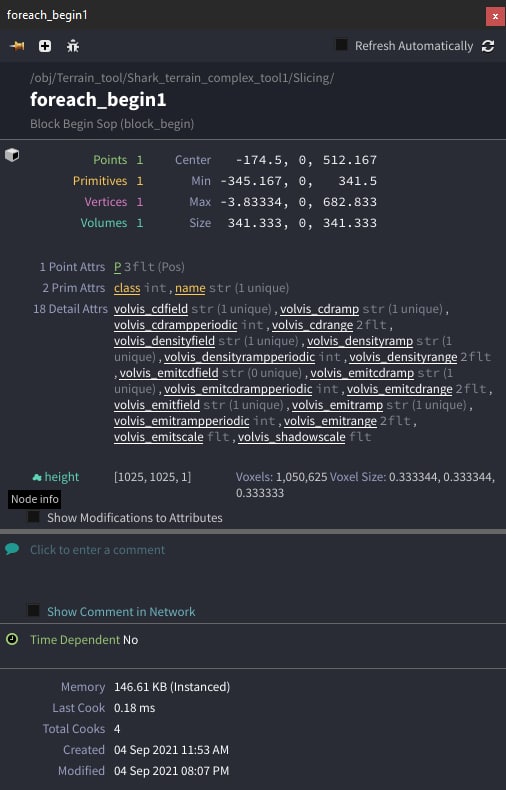Open the volvis_emitcdfield attribute link
This screenshot has width=506, height=790.
[169, 373]
